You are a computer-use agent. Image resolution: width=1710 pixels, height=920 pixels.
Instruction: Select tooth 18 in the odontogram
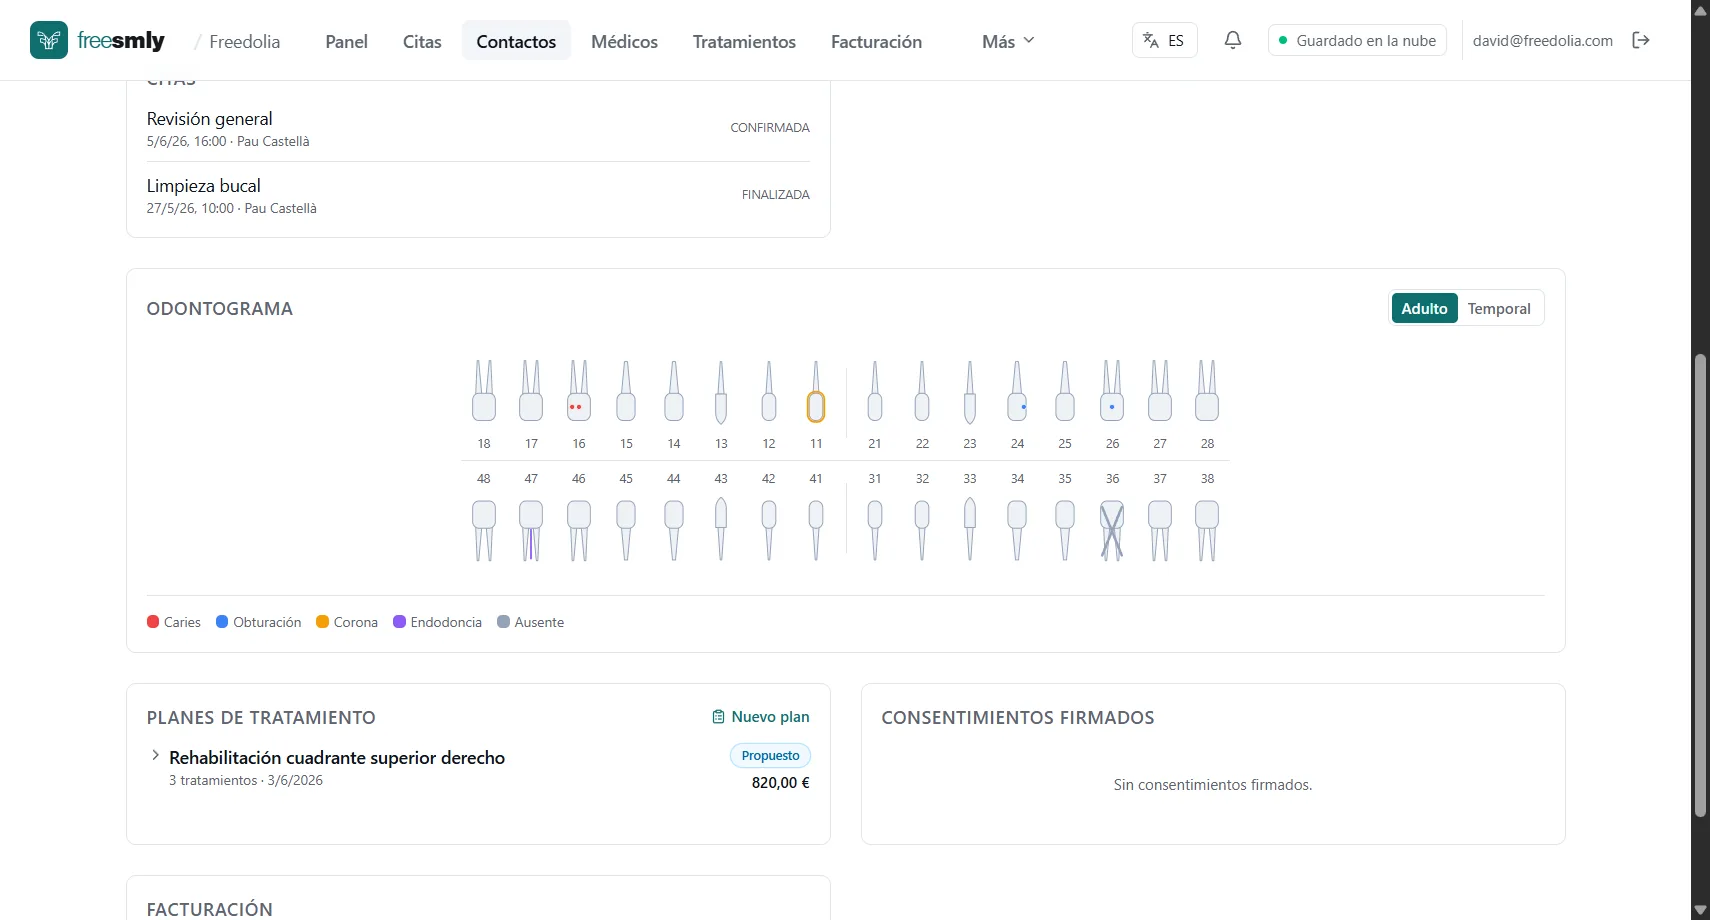click(484, 391)
